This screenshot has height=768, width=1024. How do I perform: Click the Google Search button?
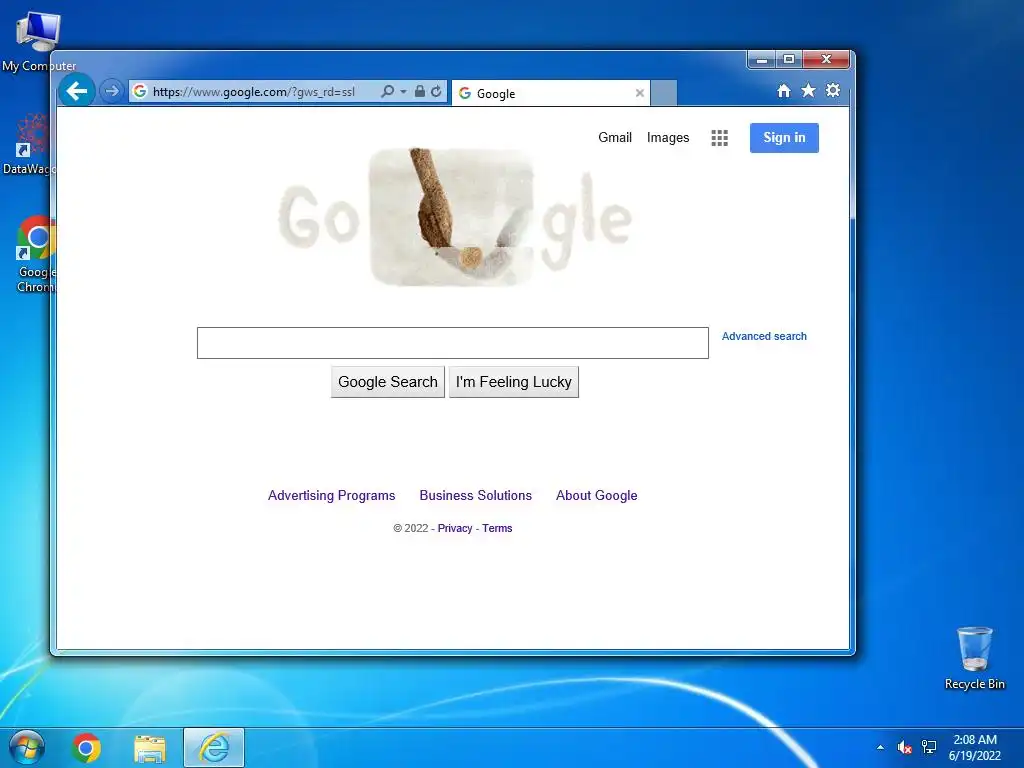click(388, 382)
